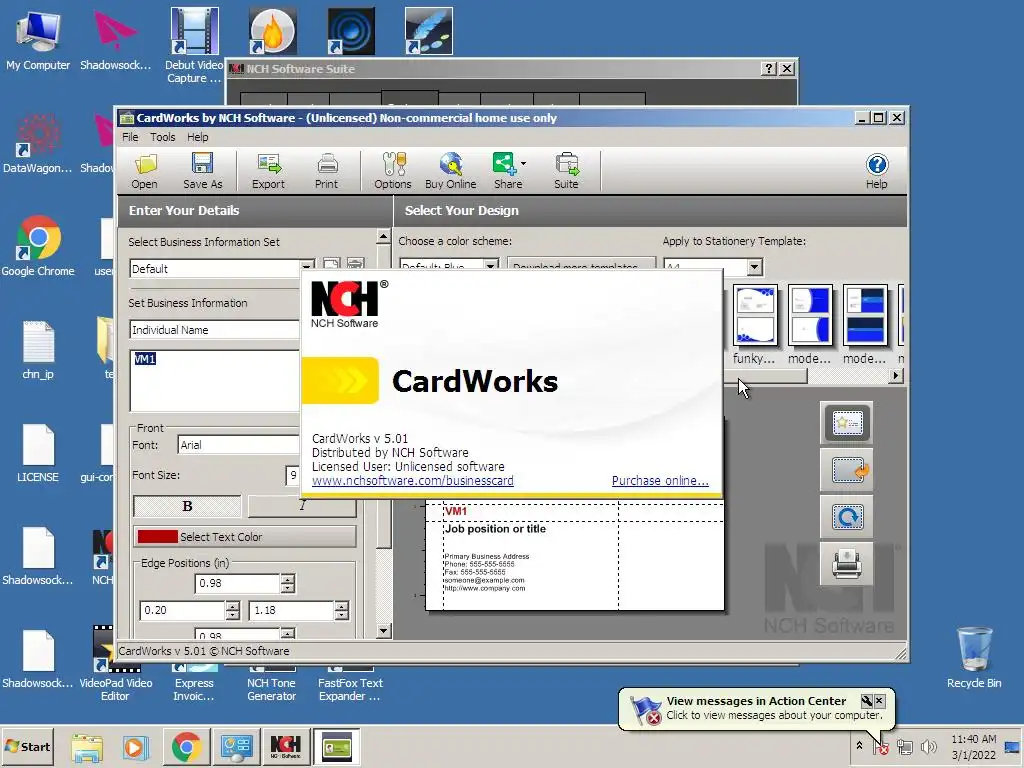Screen dimensions: 1024x768
Task: Click 'Job position or title' on the card preview
Action: point(495,529)
